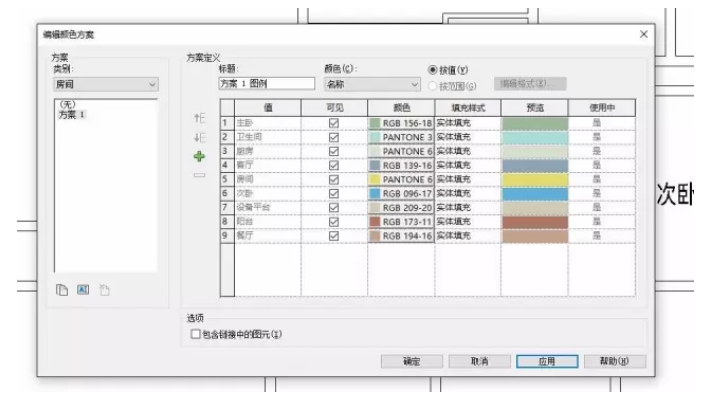Viewport: 706px width, 398px height.
Task: Click the move row down icon
Action: coord(199,137)
